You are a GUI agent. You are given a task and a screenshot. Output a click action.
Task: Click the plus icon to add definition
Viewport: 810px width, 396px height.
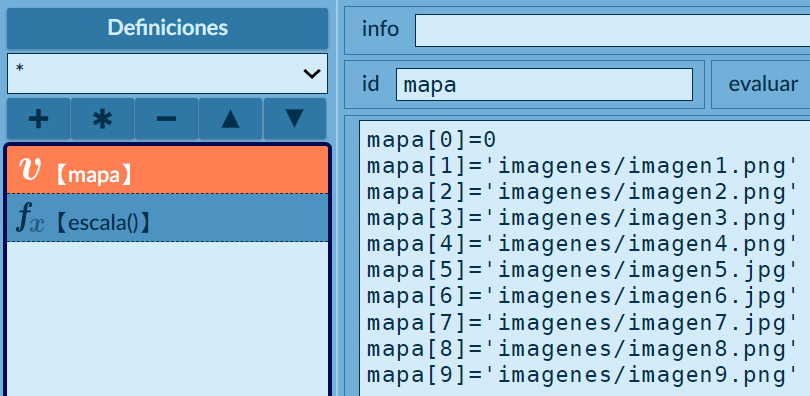click(38, 119)
